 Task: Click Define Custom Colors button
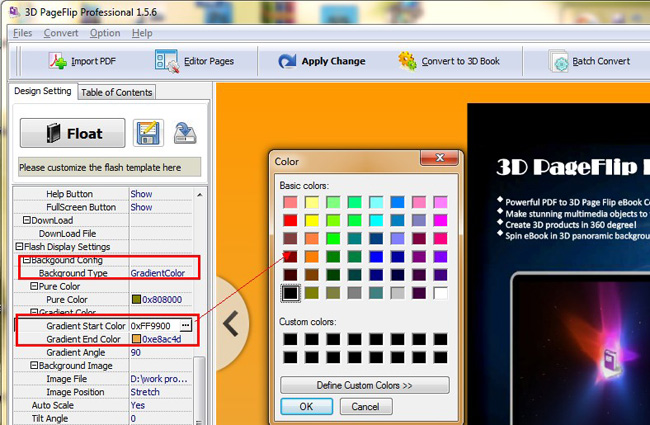[365, 385]
